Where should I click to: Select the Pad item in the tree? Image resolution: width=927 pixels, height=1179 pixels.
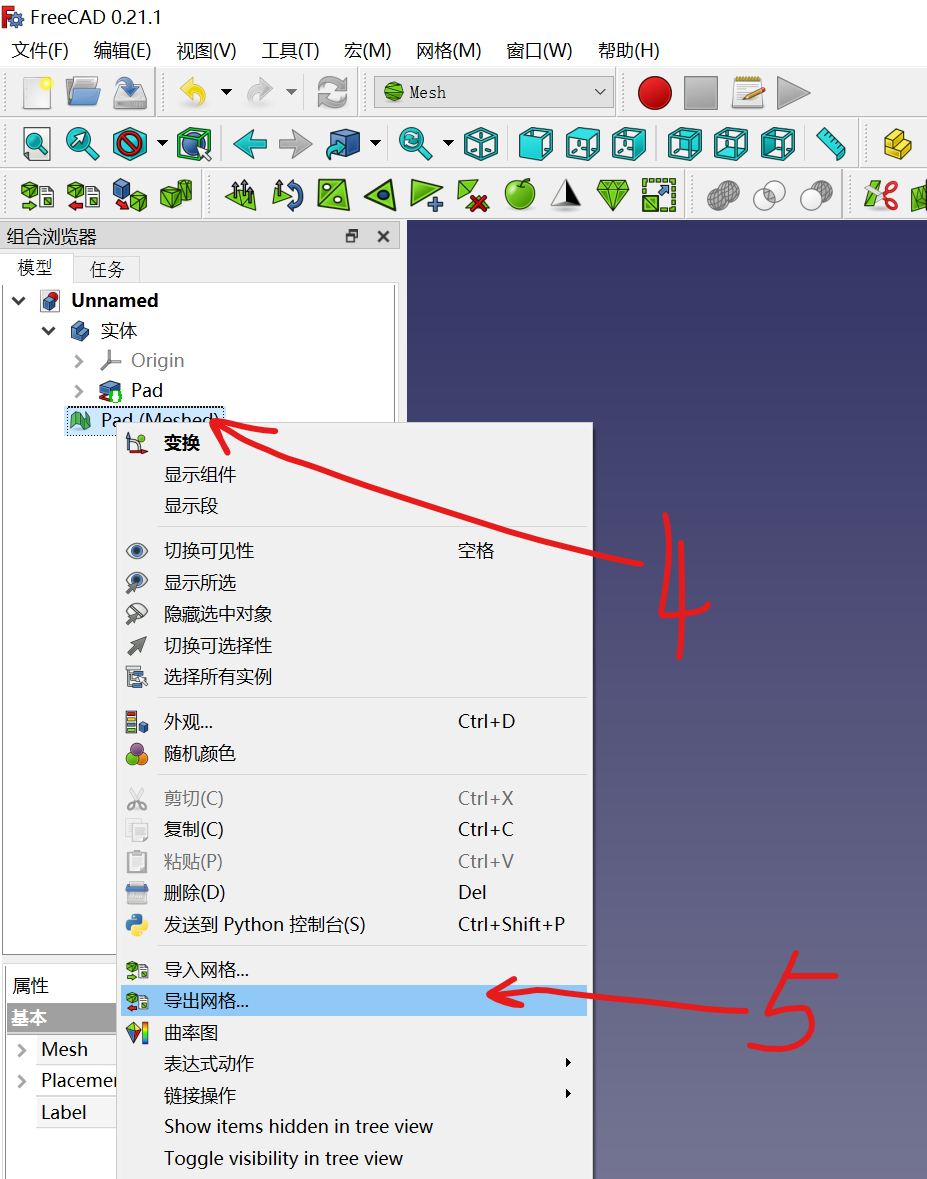[146, 390]
